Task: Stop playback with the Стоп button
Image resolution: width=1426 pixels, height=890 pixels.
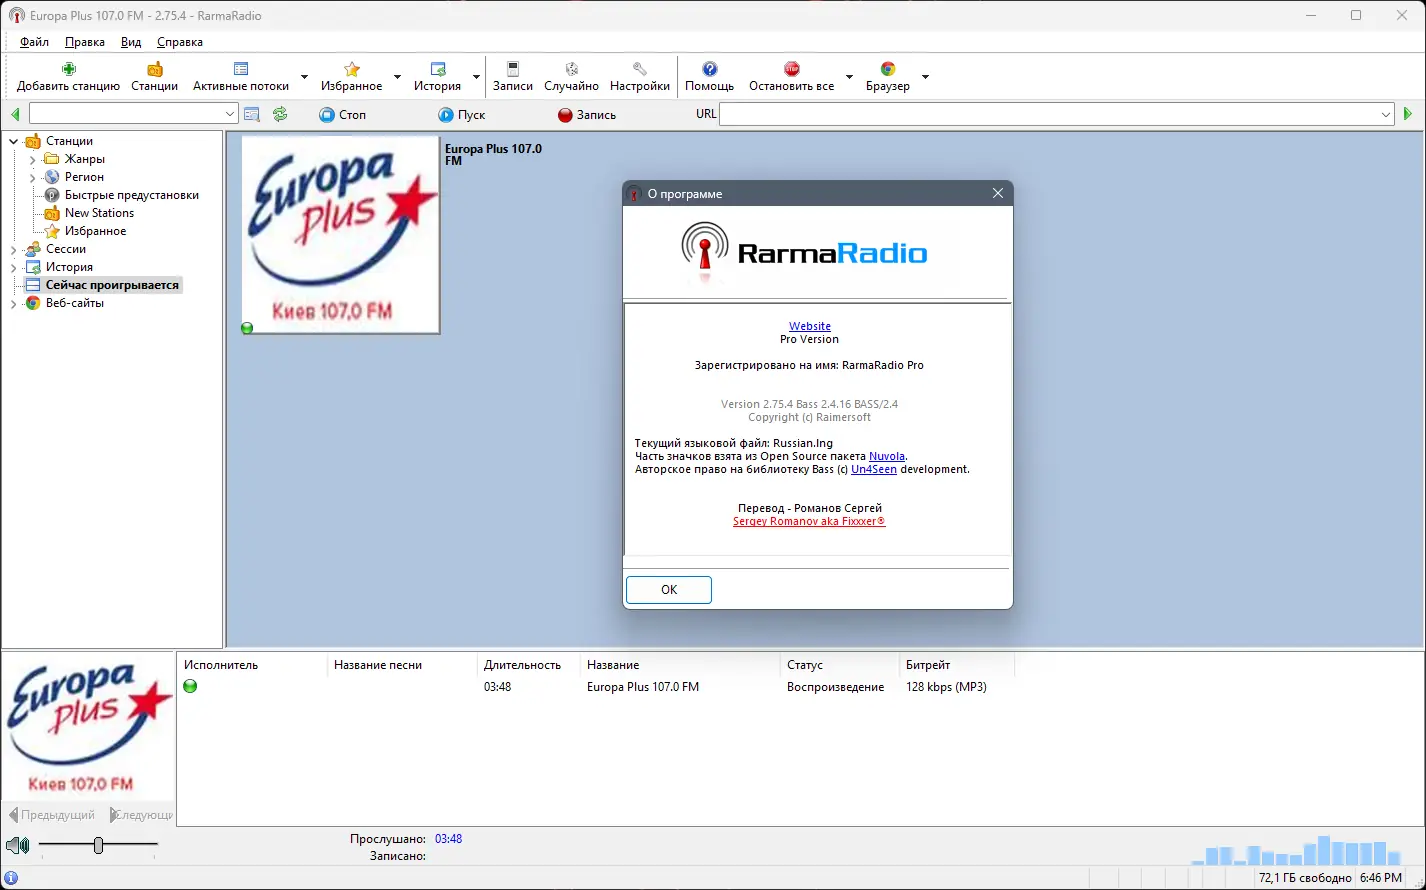Action: 343,115
